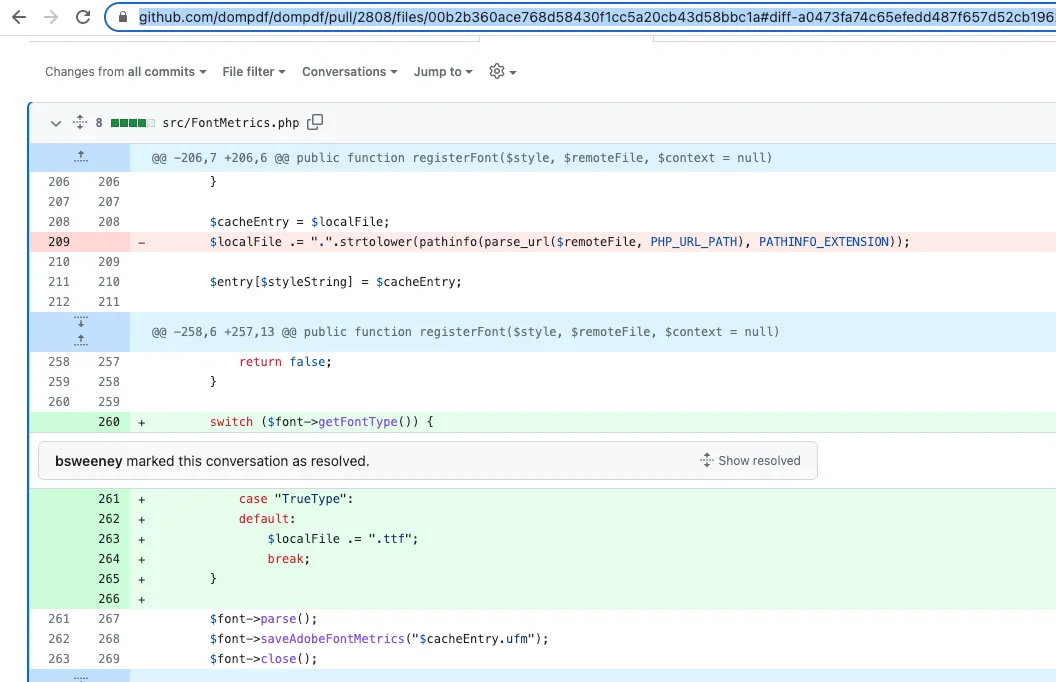Copy the src/FontMetrics.php file path

pyautogui.click(x=315, y=123)
